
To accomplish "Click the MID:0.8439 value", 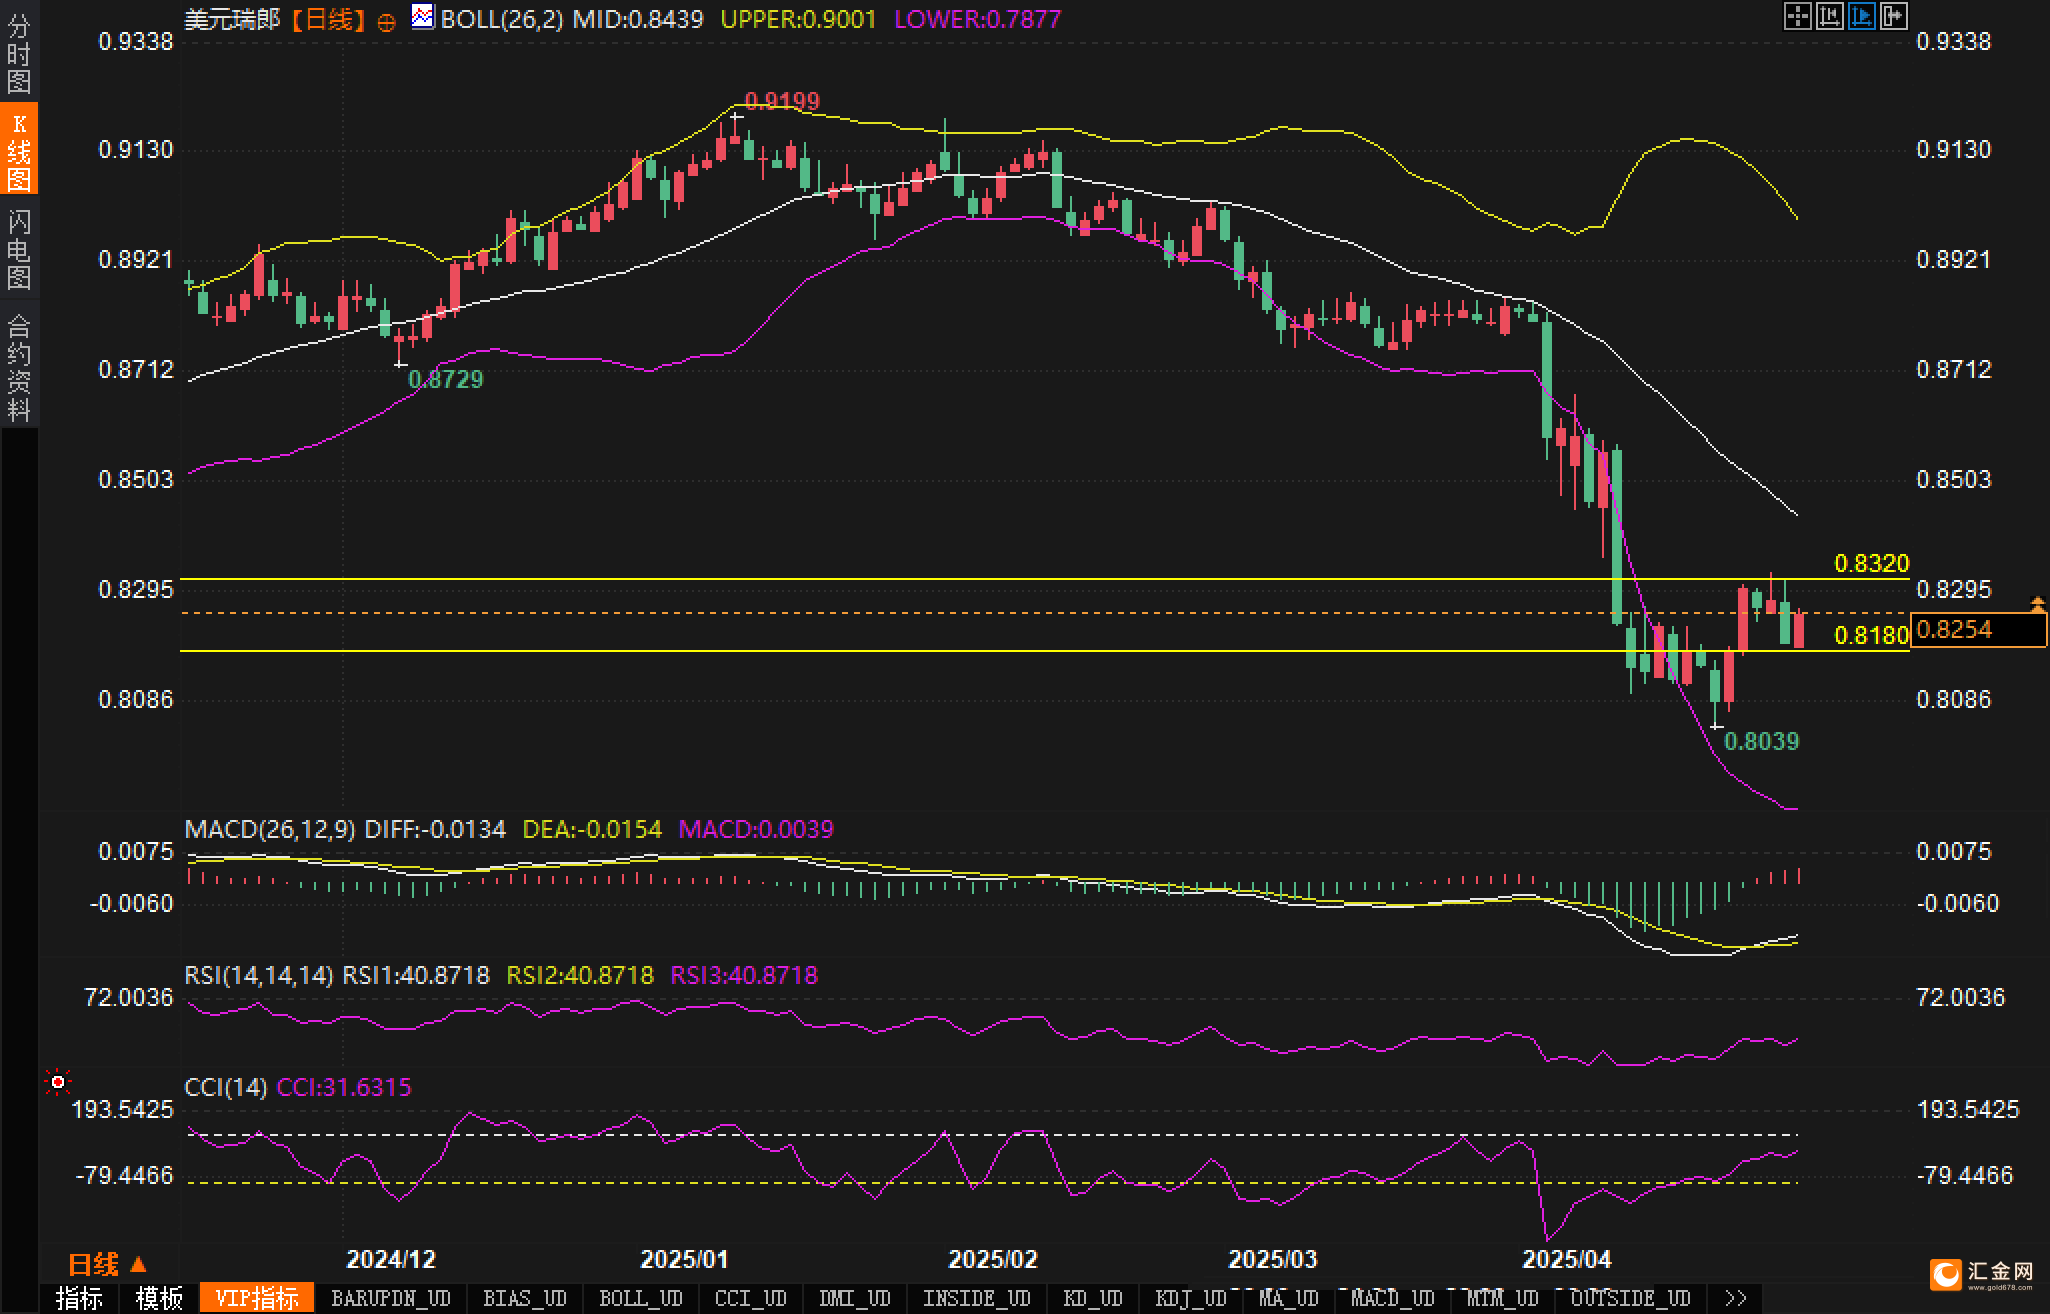I will (x=638, y=19).
